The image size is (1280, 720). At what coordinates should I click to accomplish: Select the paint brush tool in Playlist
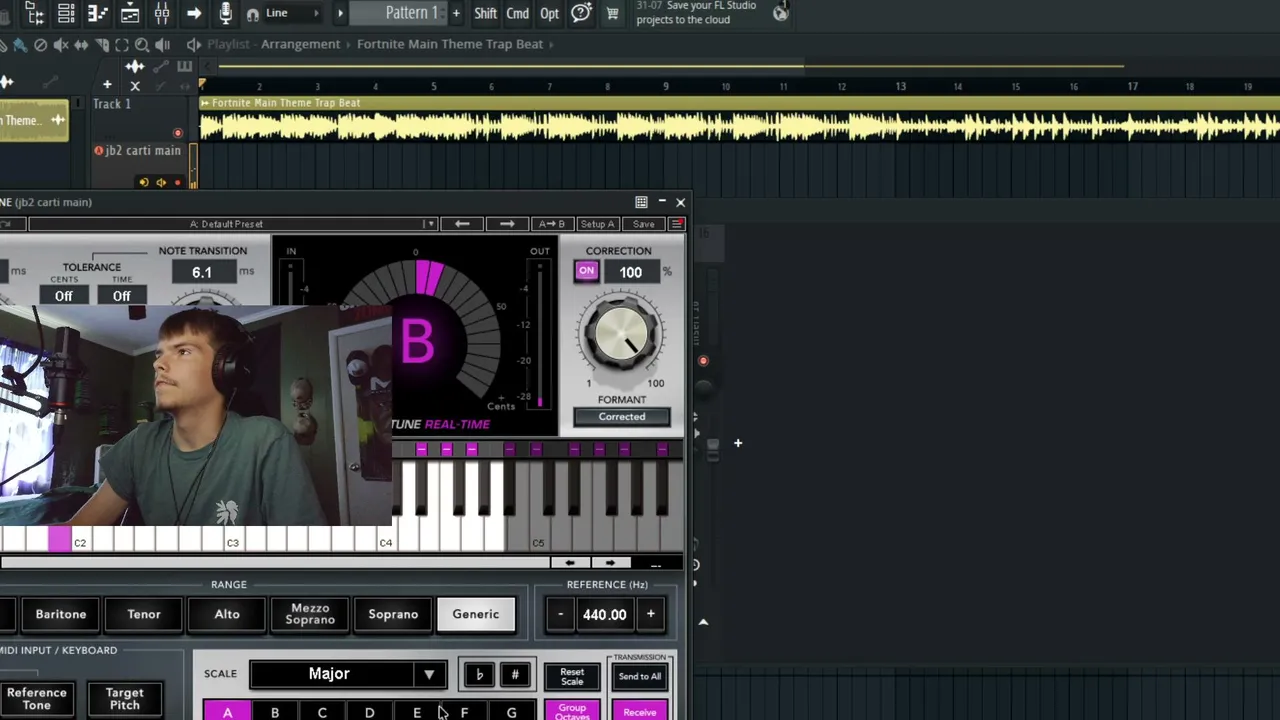[19, 44]
